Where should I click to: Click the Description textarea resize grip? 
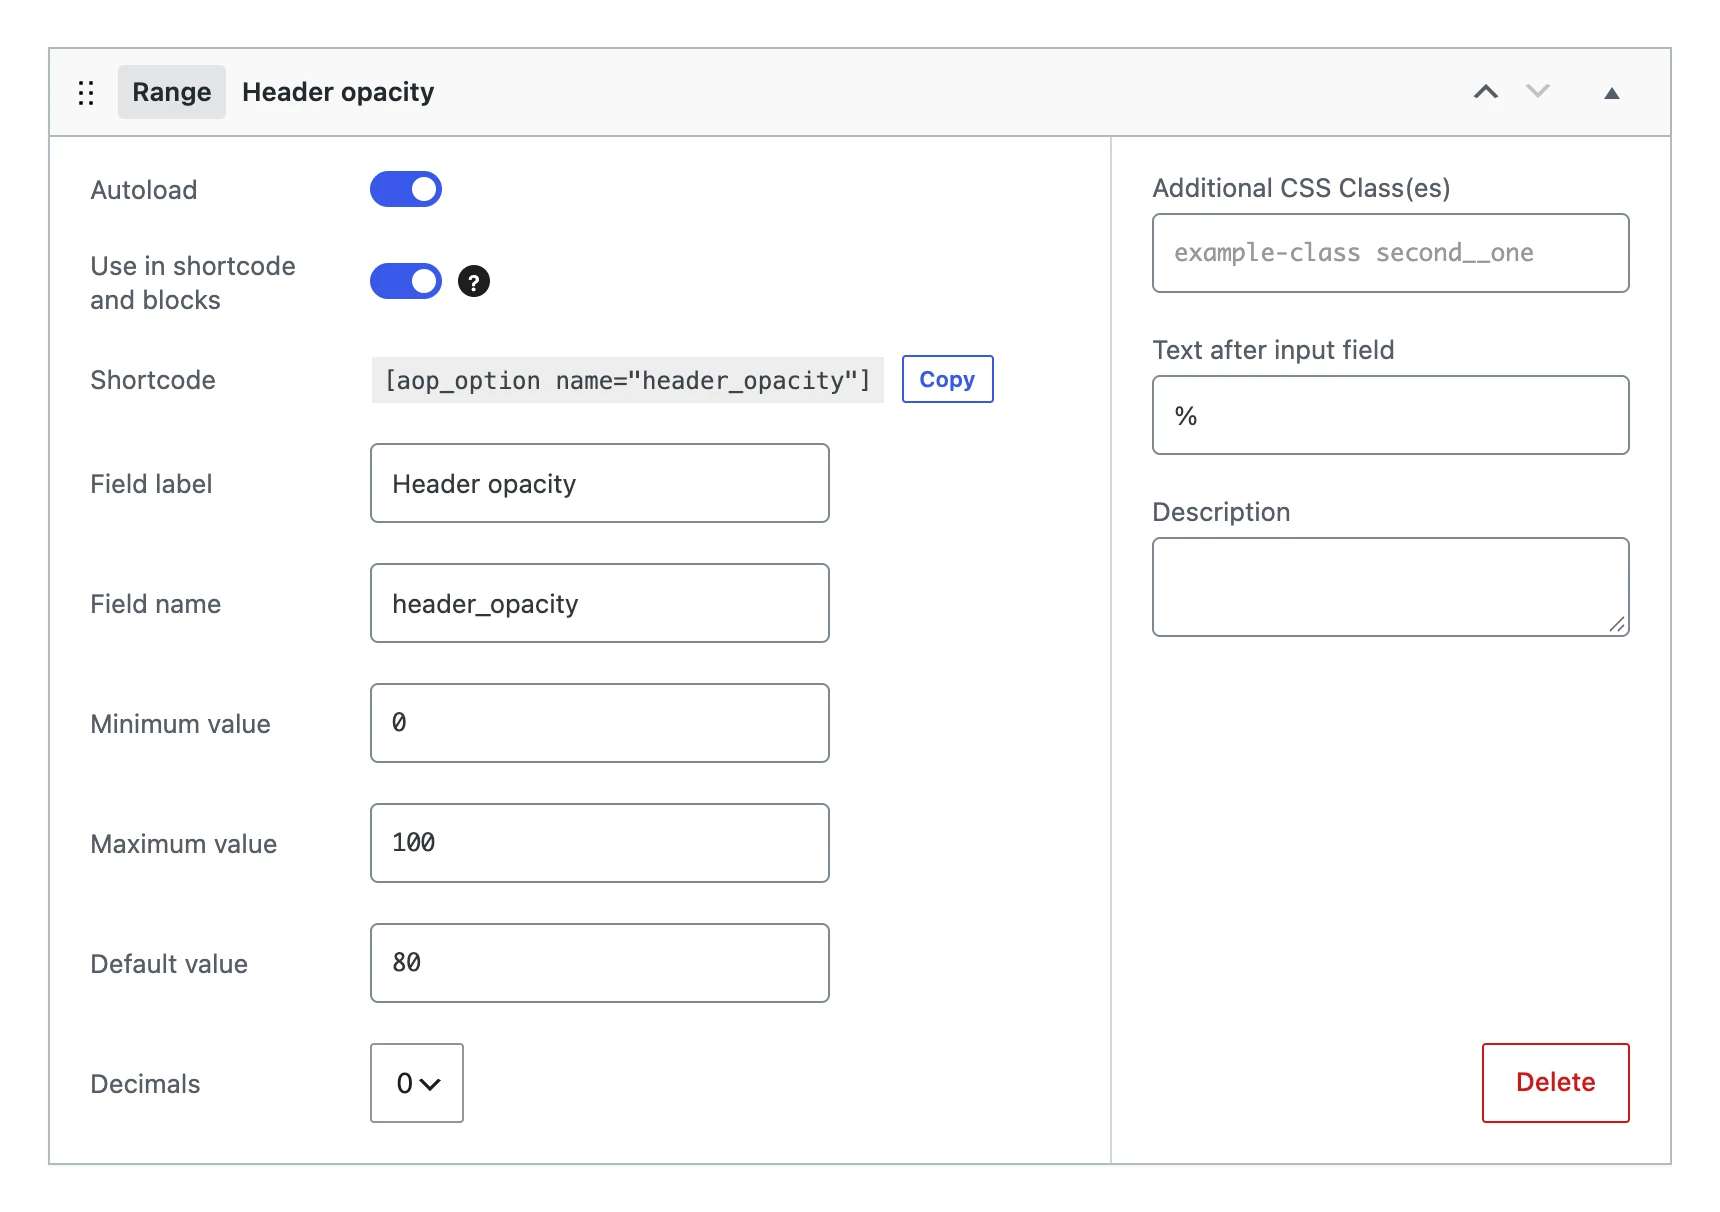(1617, 624)
